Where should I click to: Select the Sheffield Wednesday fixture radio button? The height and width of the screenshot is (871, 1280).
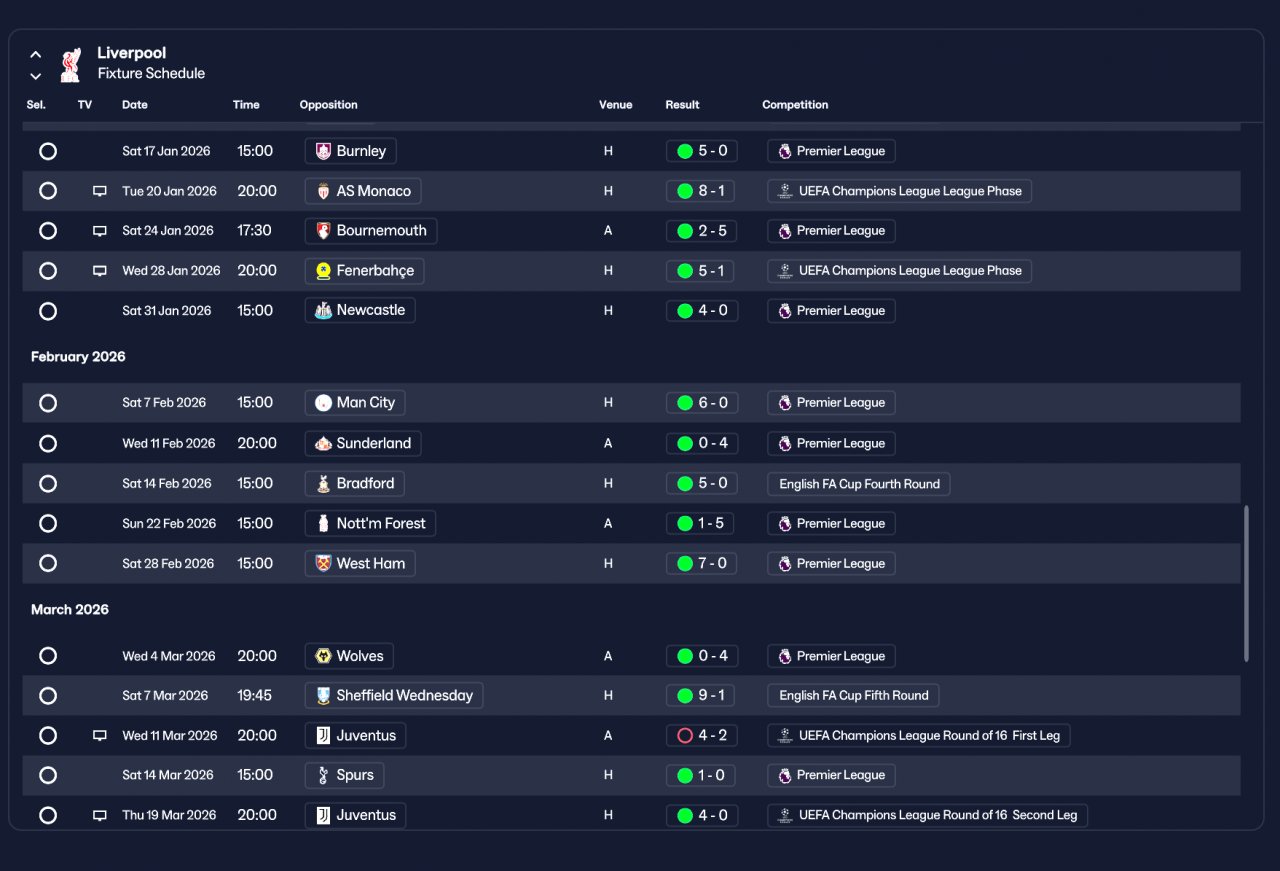[x=48, y=696]
